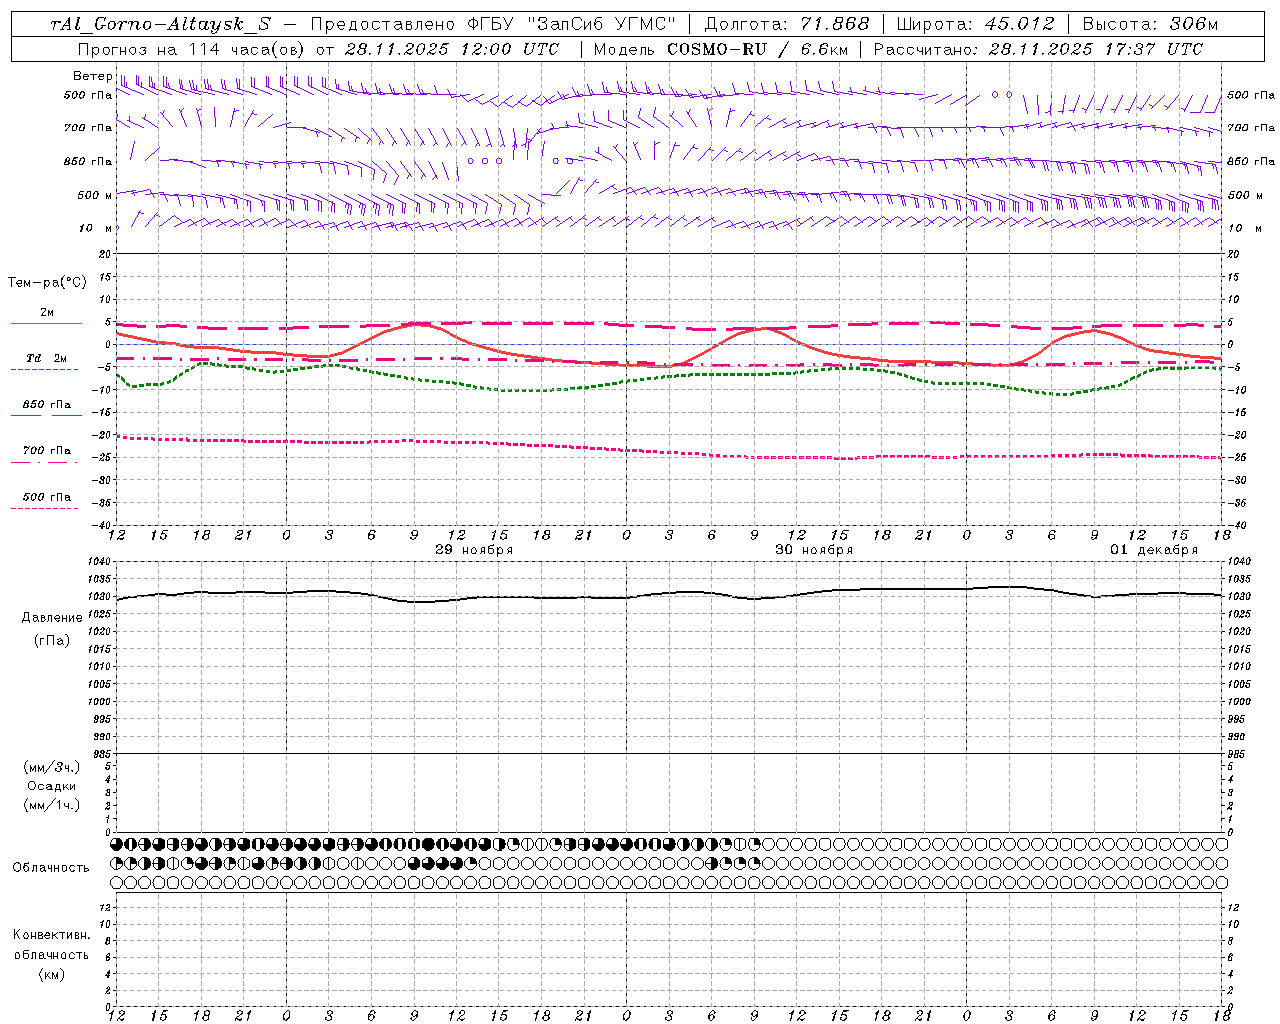Click the 'Ветер' wind panel label
This screenshot has height=1024, width=1280.
click(92, 76)
